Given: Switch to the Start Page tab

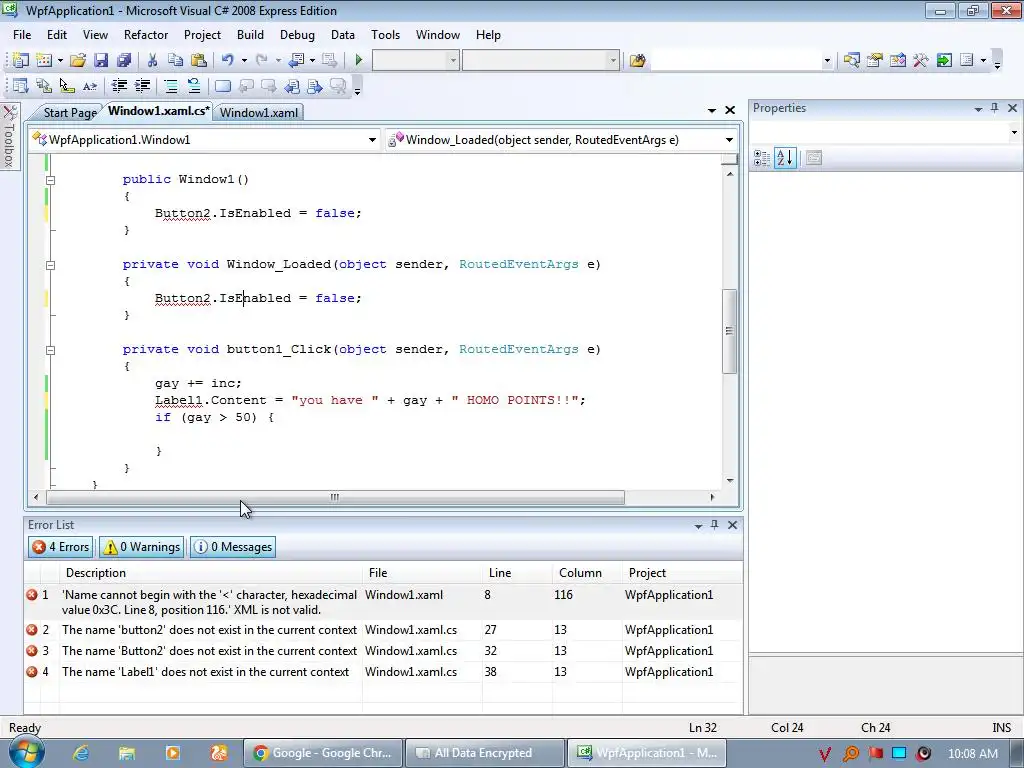Looking at the screenshot, I should (69, 112).
